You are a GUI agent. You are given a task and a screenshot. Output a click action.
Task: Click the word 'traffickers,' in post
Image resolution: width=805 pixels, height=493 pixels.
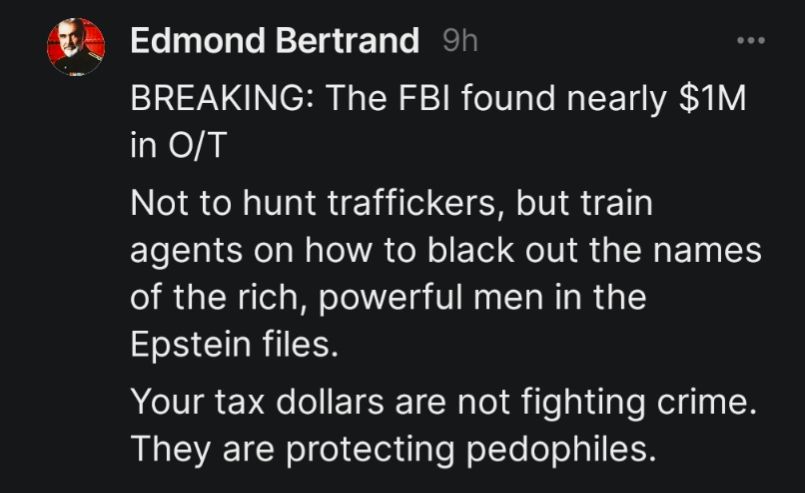417,203
